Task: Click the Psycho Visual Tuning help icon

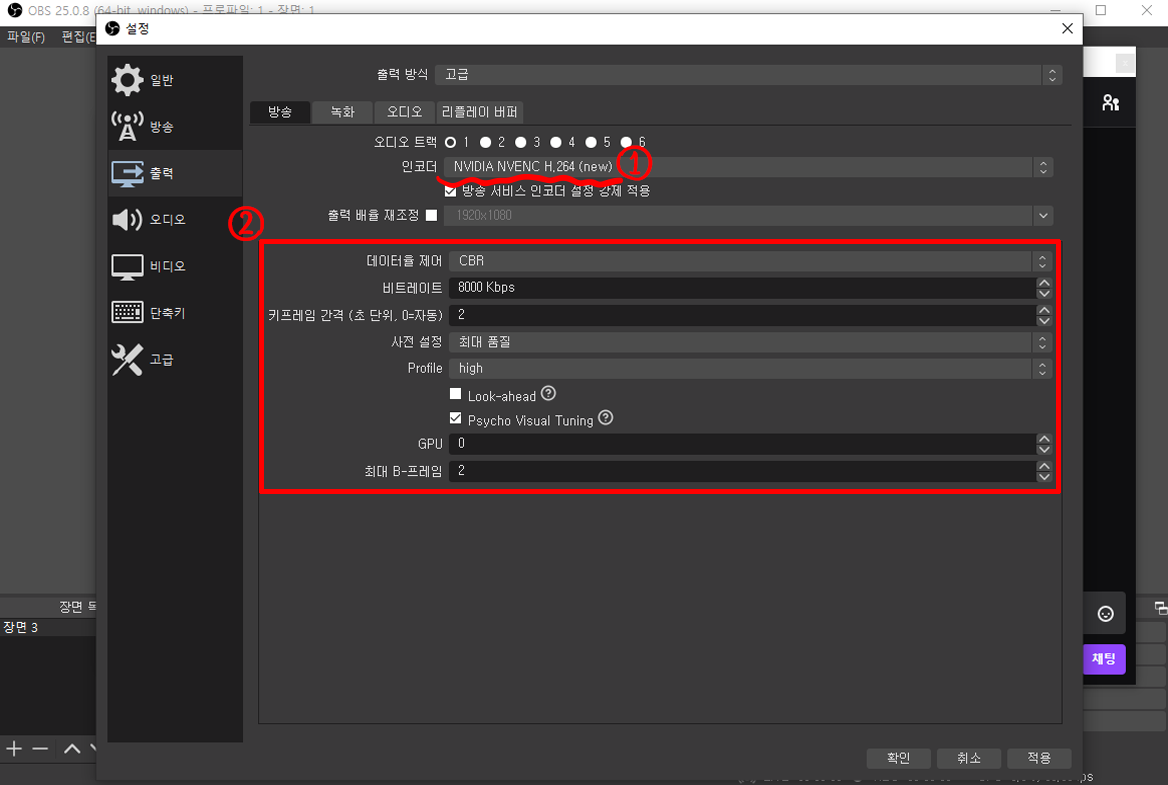Action: click(x=606, y=418)
